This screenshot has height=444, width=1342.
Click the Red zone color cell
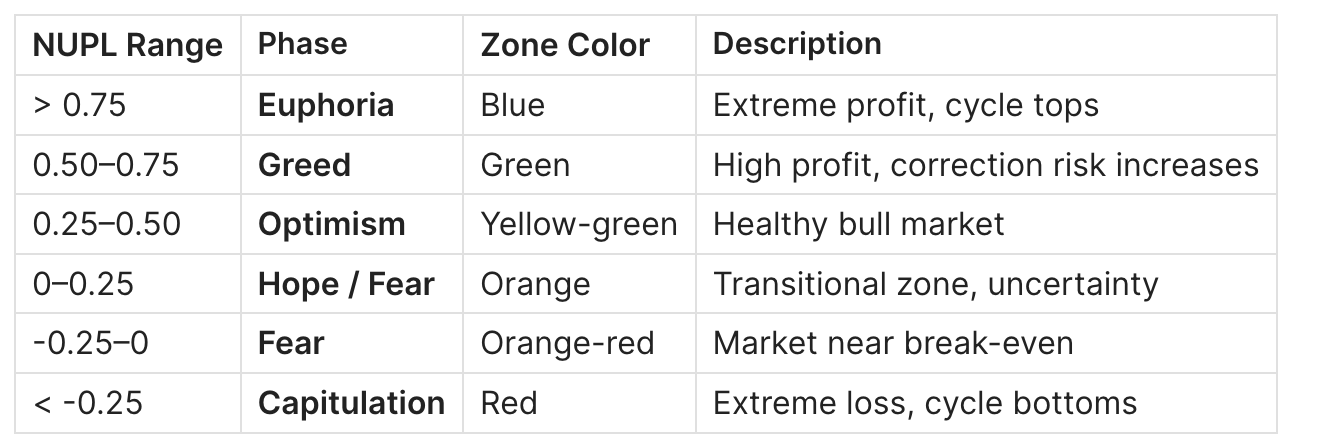coord(508,403)
